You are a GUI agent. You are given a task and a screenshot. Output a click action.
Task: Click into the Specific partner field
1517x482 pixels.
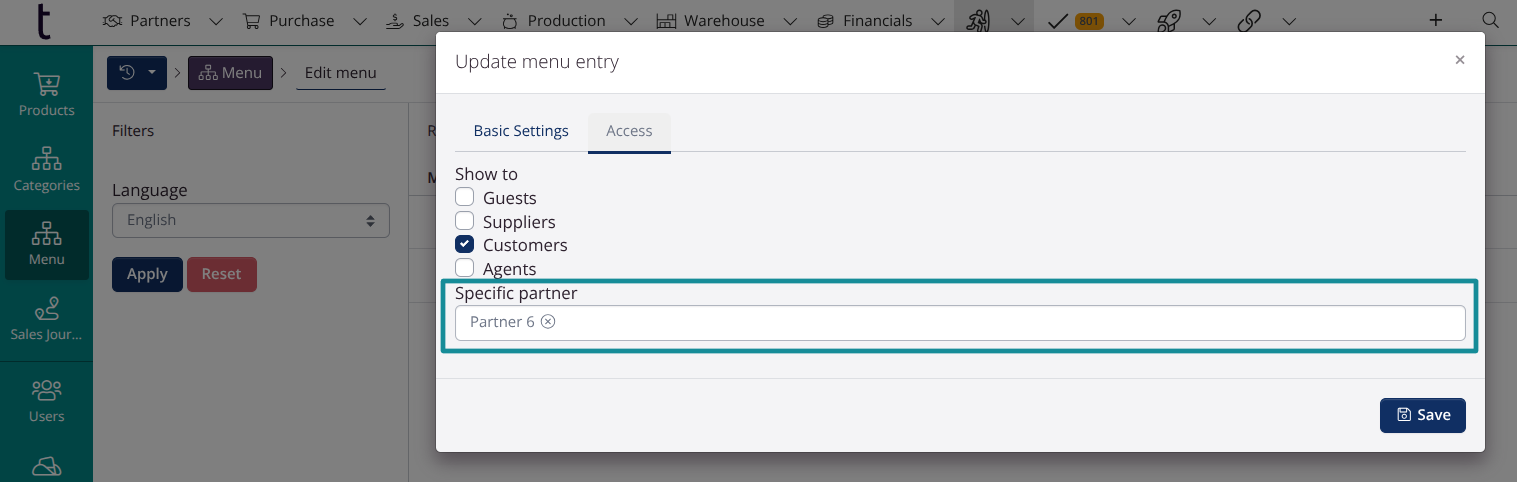(x=1000, y=323)
